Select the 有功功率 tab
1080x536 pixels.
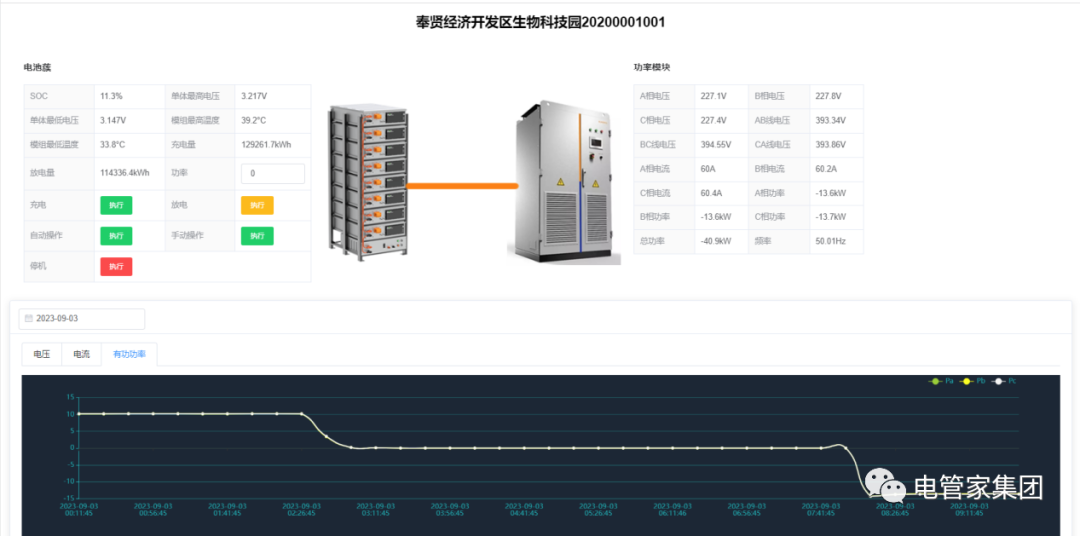[x=129, y=354]
